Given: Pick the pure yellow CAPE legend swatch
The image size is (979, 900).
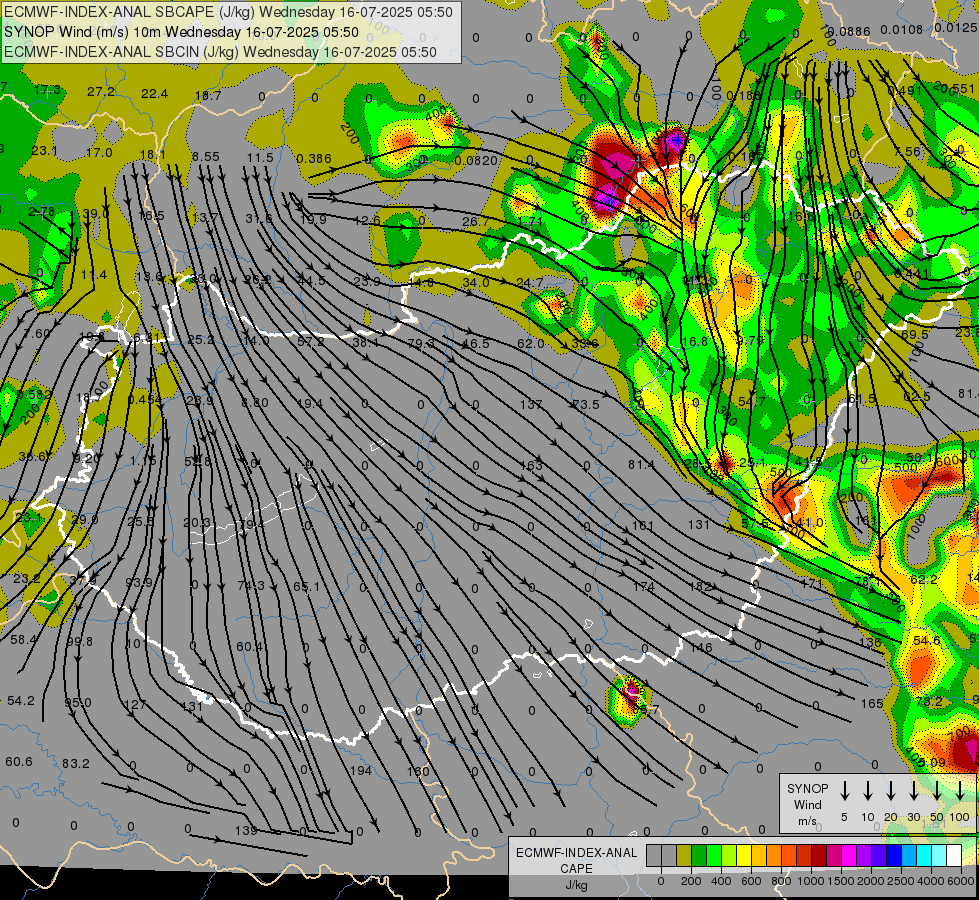Looking at the screenshot, I should click(744, 855).
